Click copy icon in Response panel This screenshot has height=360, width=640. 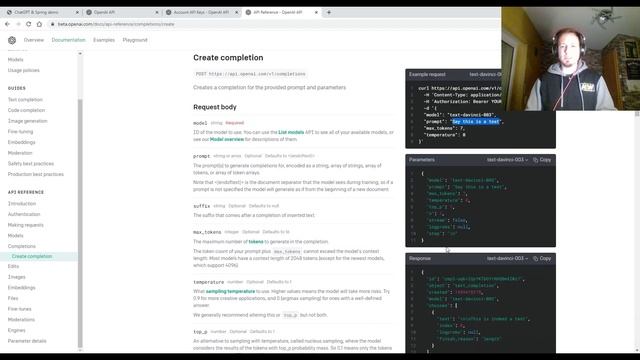(536, 259)
